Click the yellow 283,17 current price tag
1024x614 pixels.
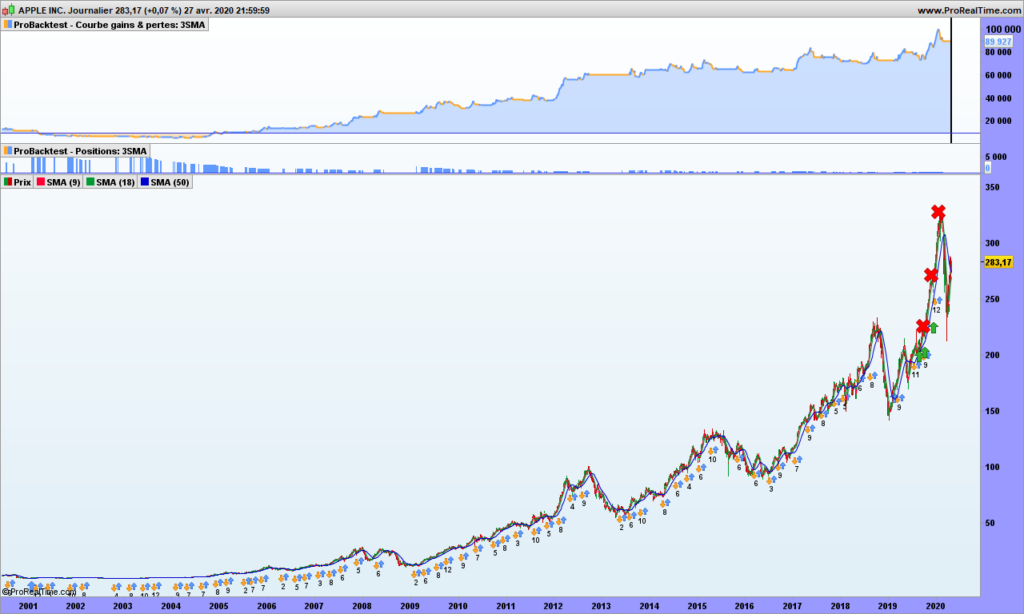pyautogui.click(x=998, y=262)
